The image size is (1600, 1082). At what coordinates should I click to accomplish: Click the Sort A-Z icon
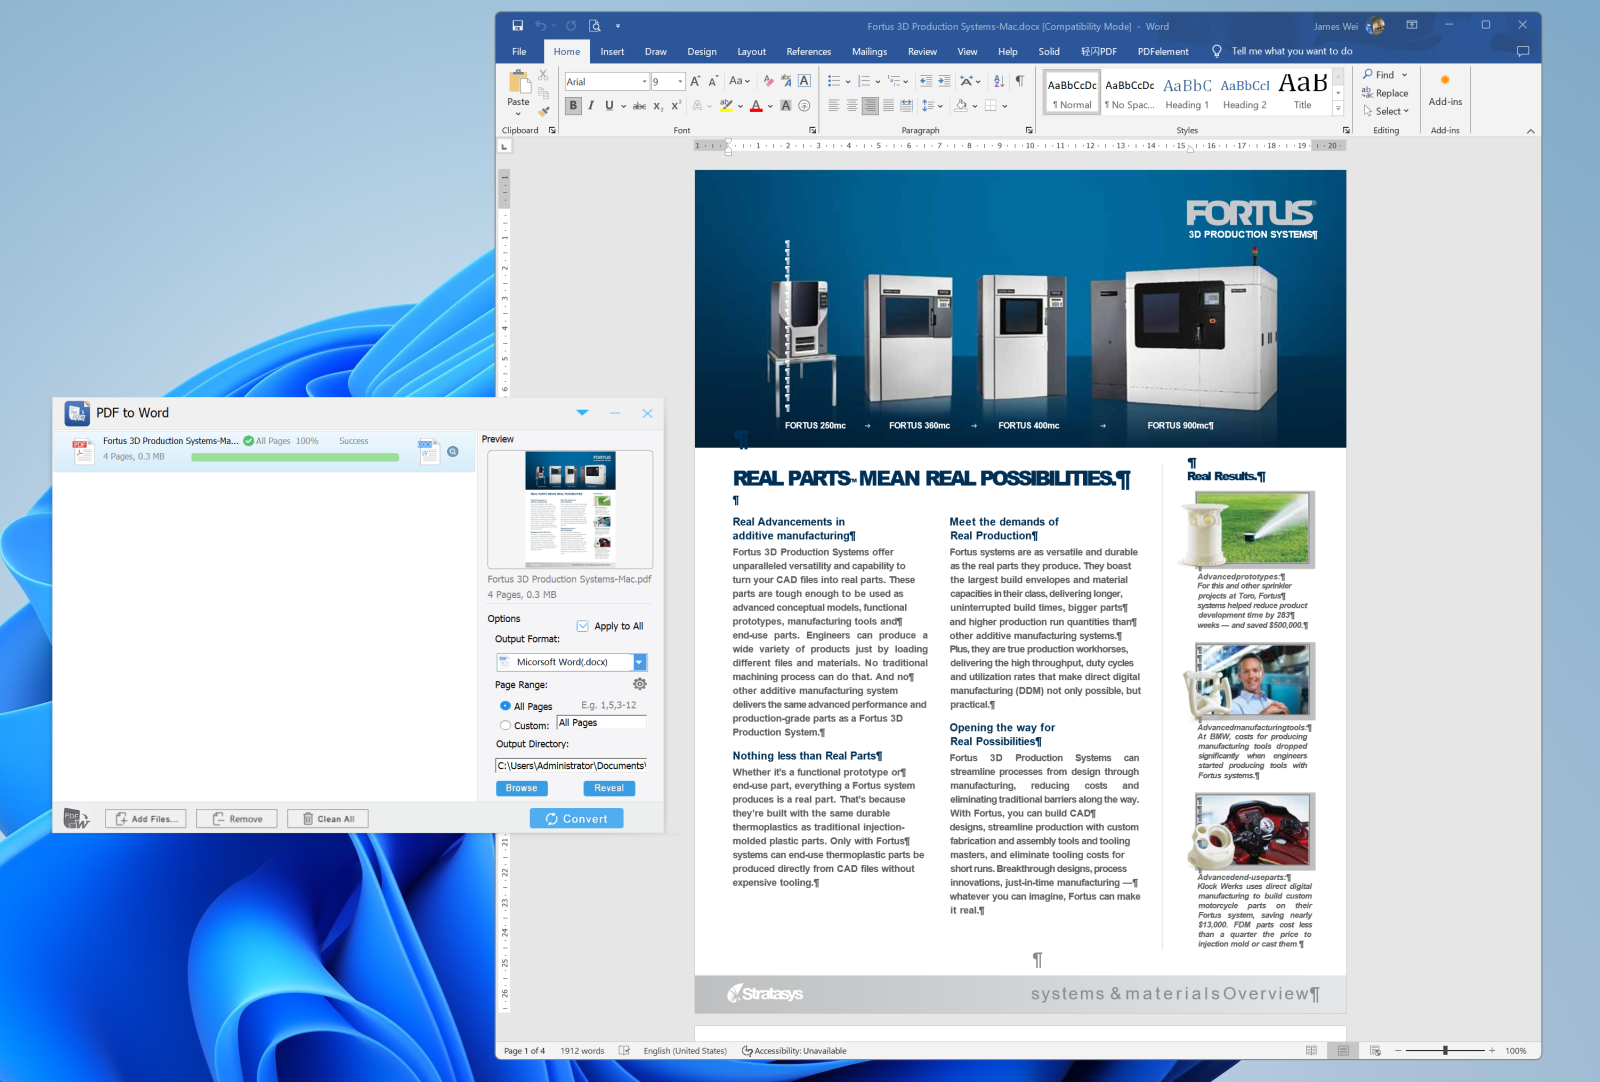click(998, 81)
